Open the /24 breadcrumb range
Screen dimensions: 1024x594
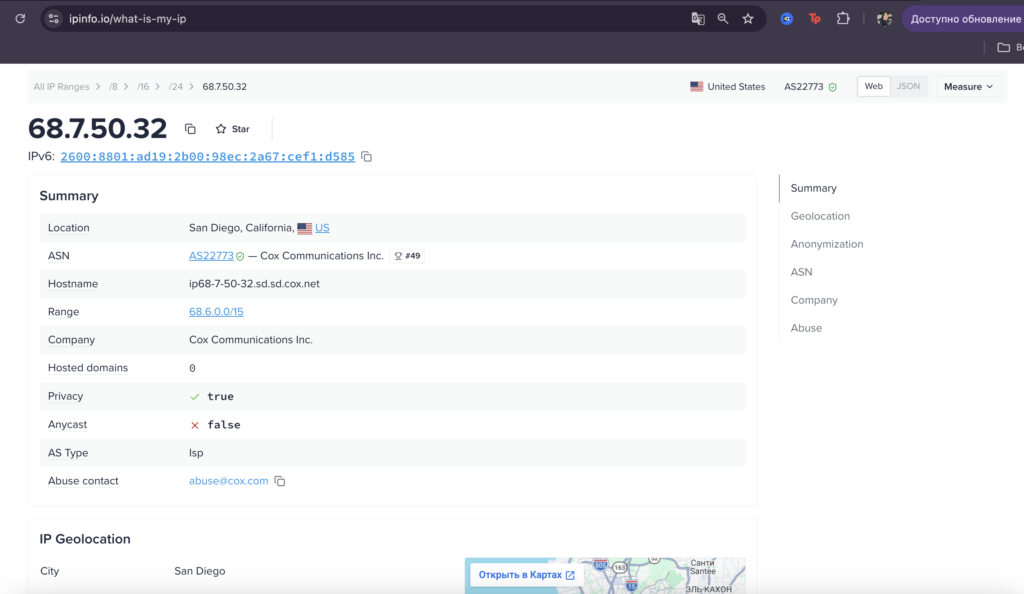click(176, 86)
